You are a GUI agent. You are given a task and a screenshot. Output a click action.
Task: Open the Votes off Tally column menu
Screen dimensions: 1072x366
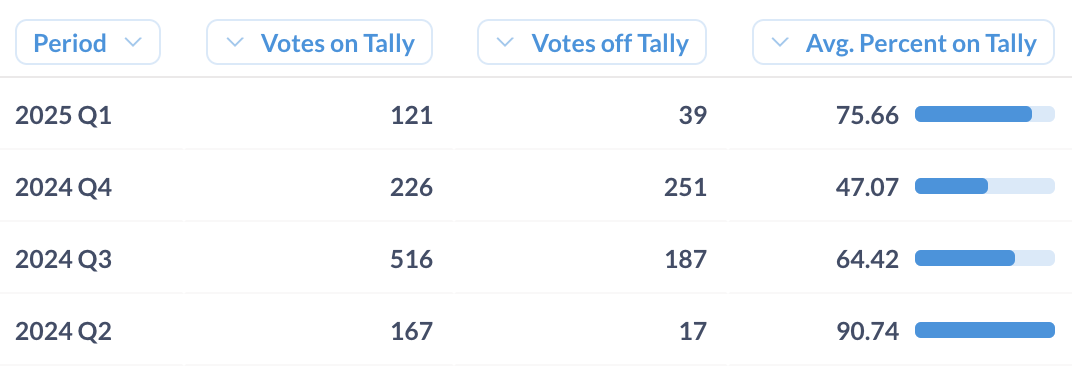coord(591,42)
